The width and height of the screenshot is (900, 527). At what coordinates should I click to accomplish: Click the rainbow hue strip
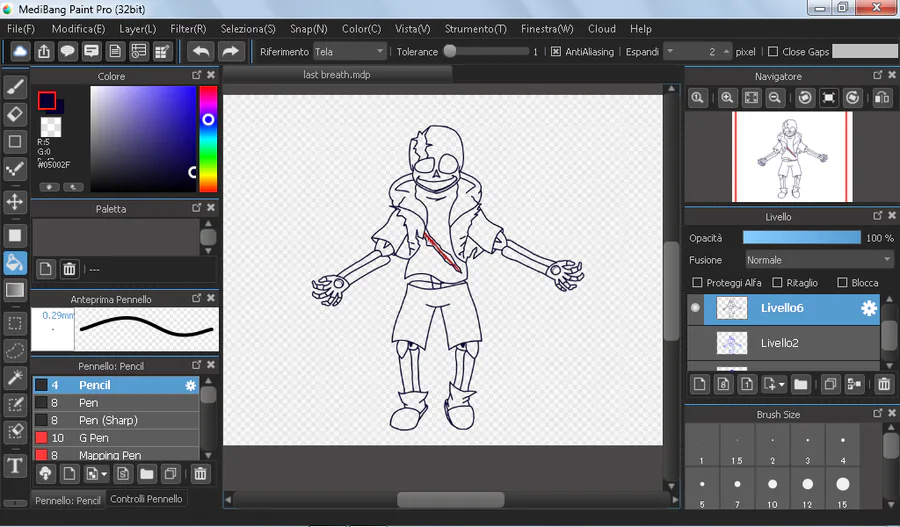click(208, 139)
